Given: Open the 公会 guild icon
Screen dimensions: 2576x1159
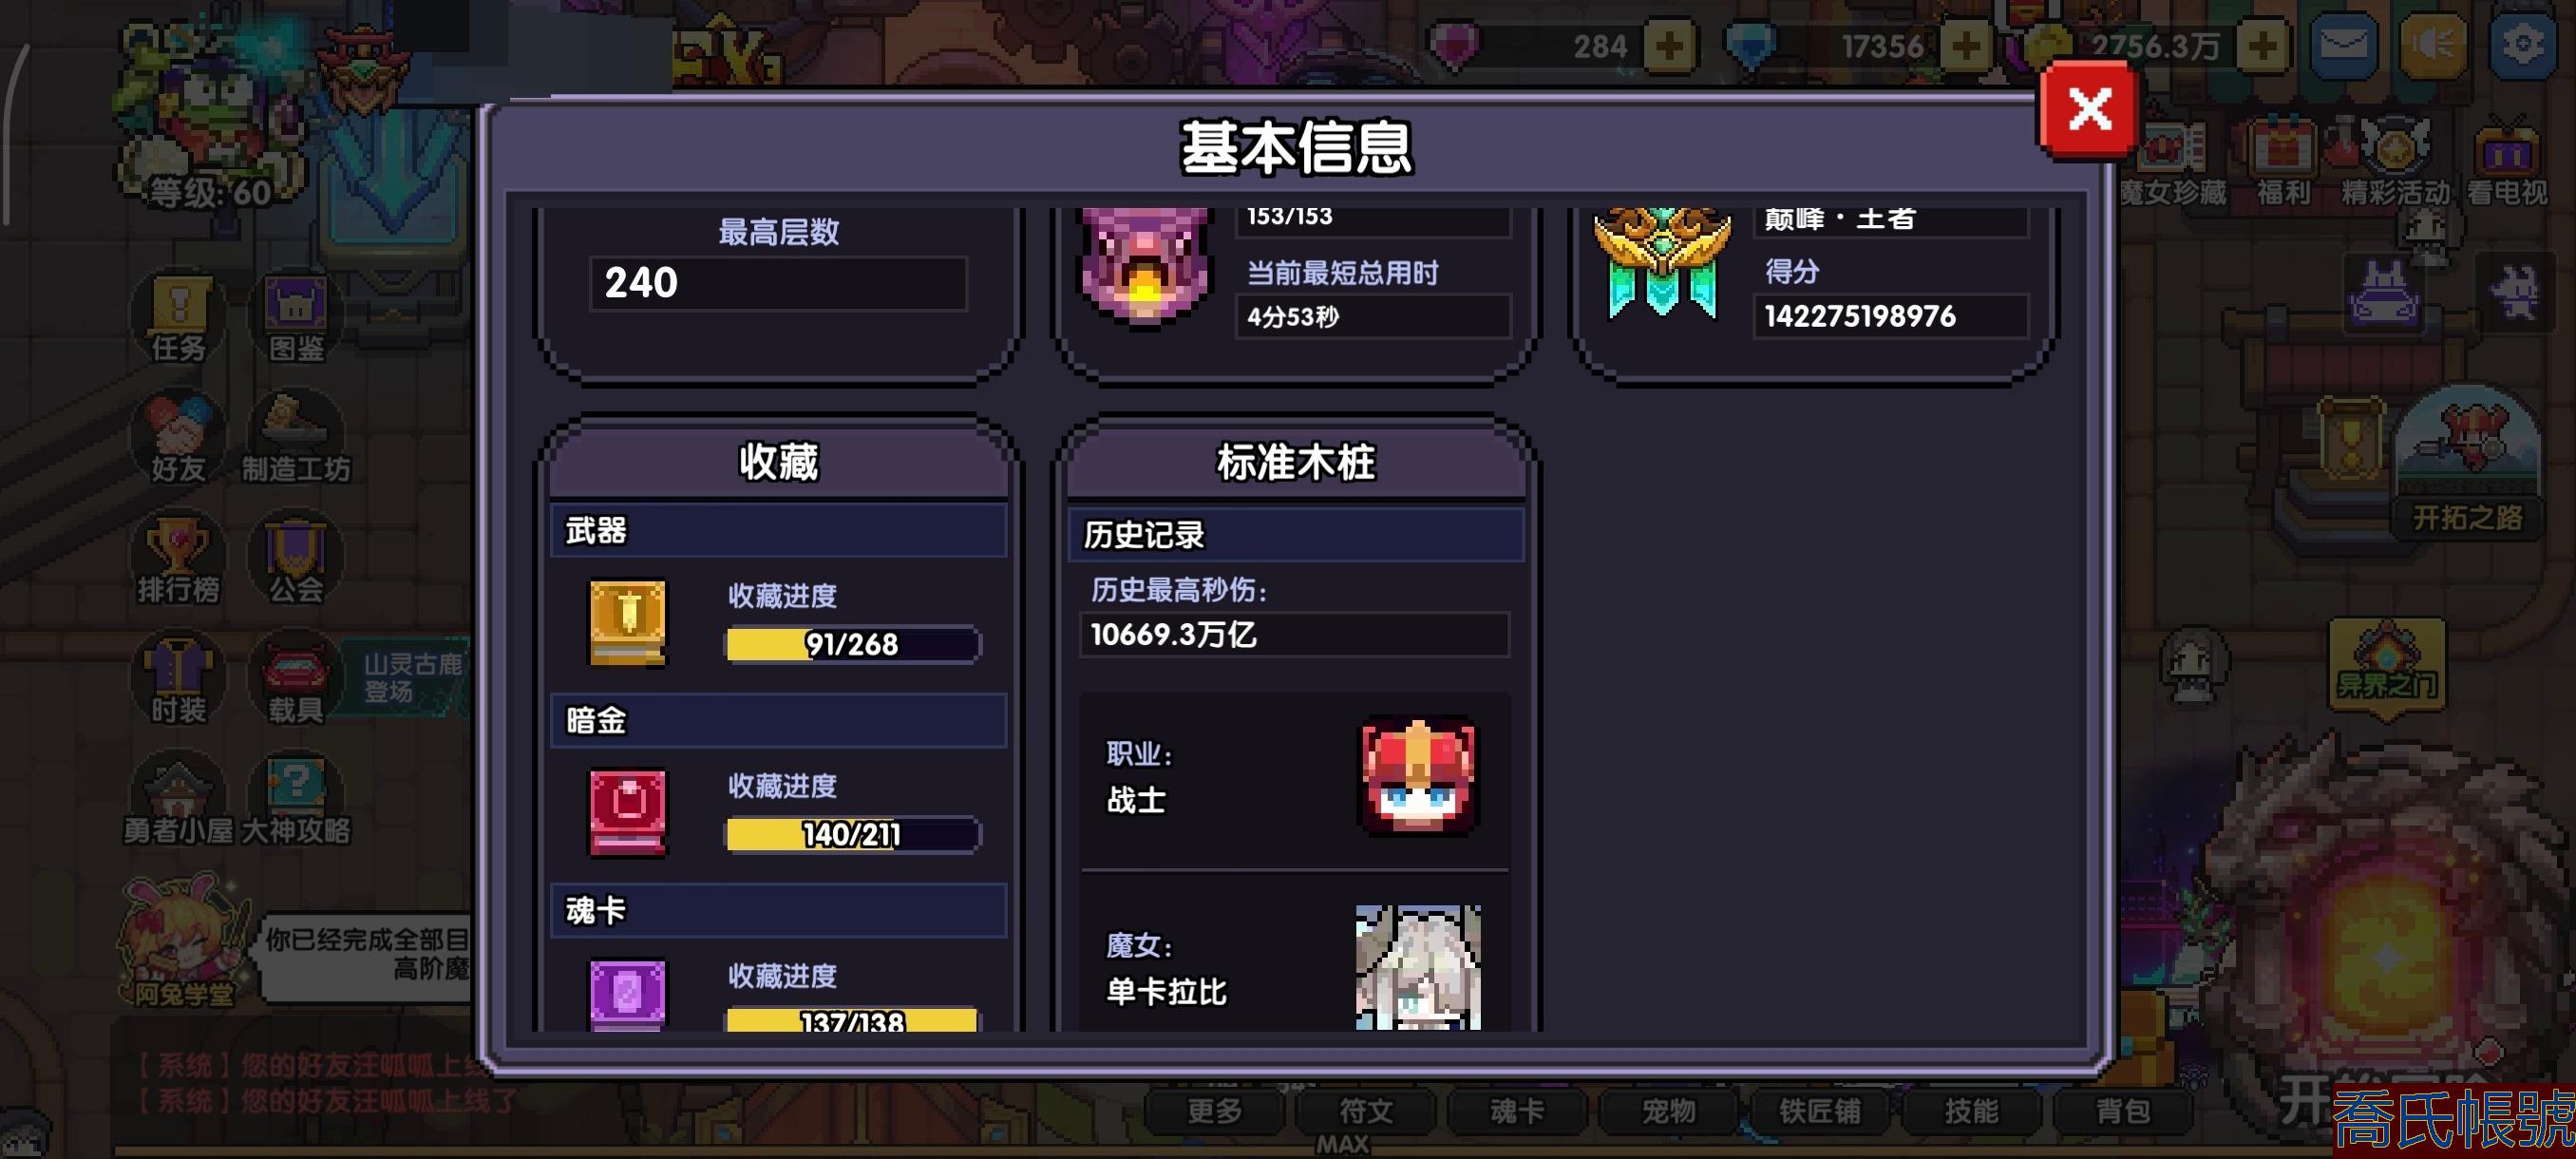Looking at the screenshot, I should click(296, 558).
